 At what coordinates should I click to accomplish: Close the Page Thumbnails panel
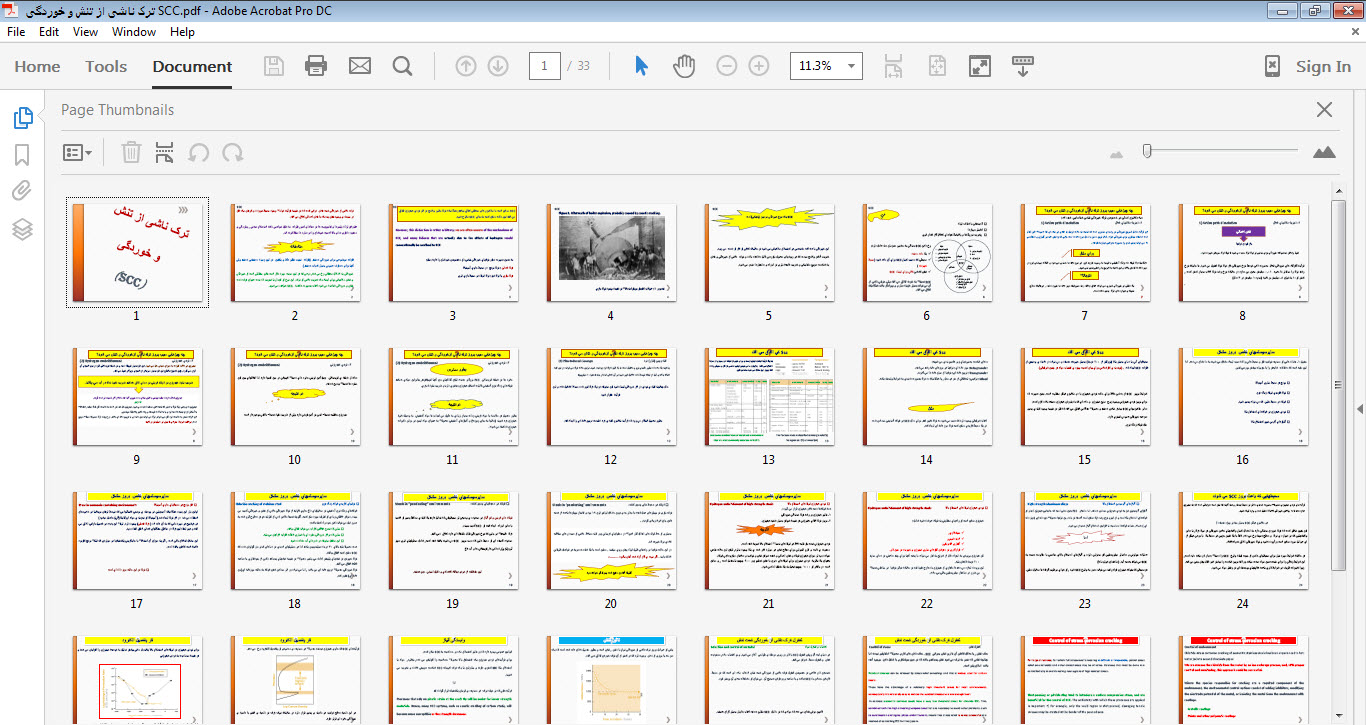(1324, 110)
